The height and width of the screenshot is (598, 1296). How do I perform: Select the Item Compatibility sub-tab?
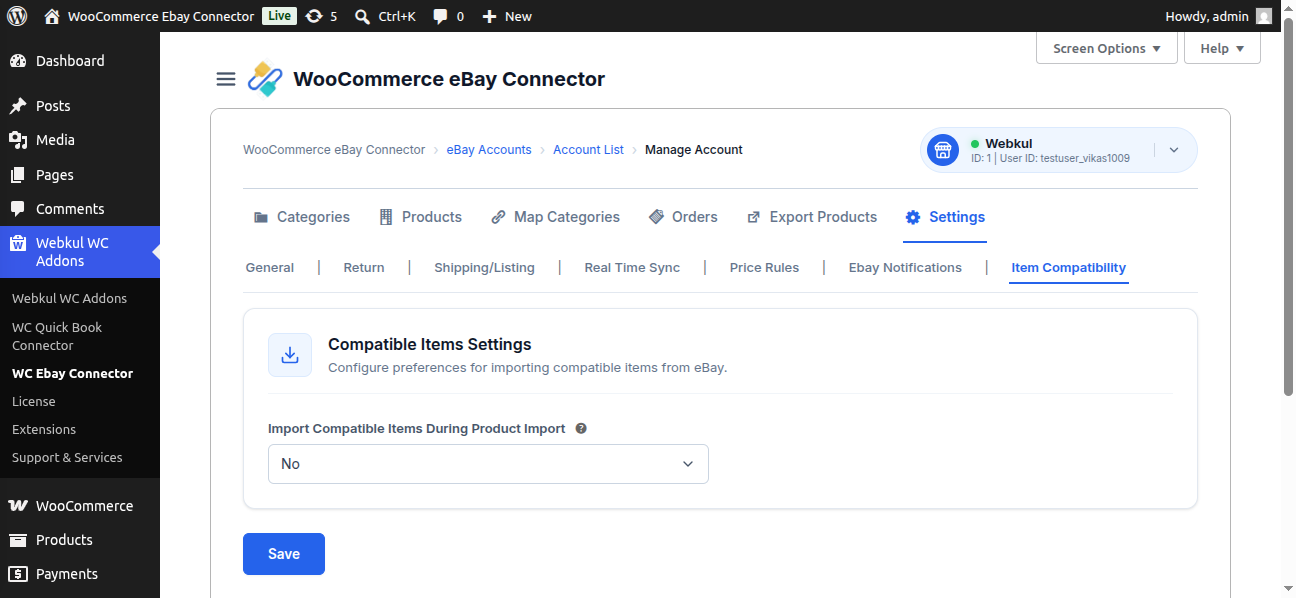click(1068, 268)
